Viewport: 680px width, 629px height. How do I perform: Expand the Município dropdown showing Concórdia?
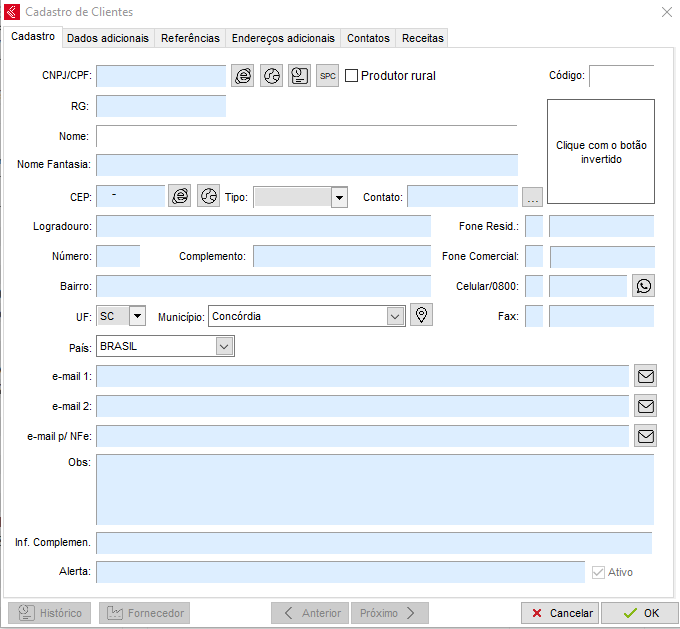click(395, 317)
